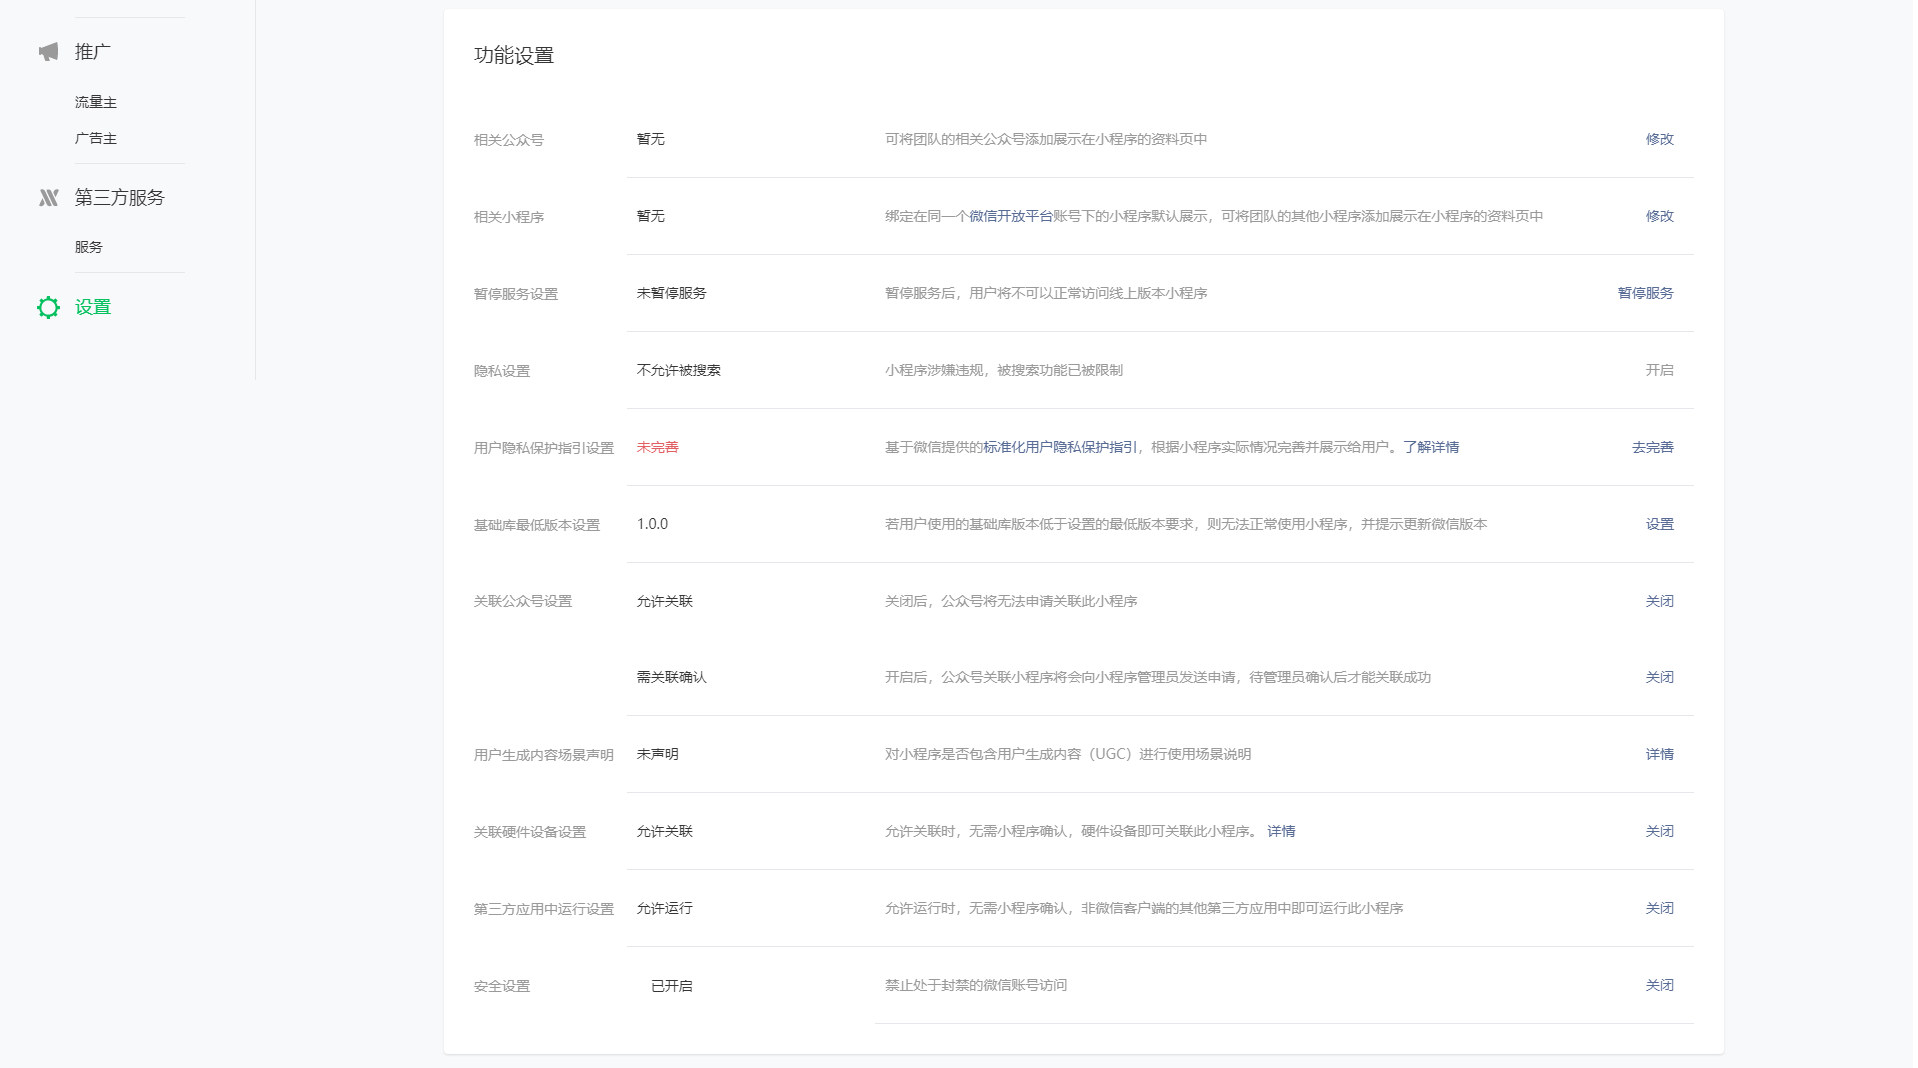Disable 第三方应用中运行设置 with 关闭
Image resolution: width=1918 pixels, height=1068 pixels.
(1659, 909)
